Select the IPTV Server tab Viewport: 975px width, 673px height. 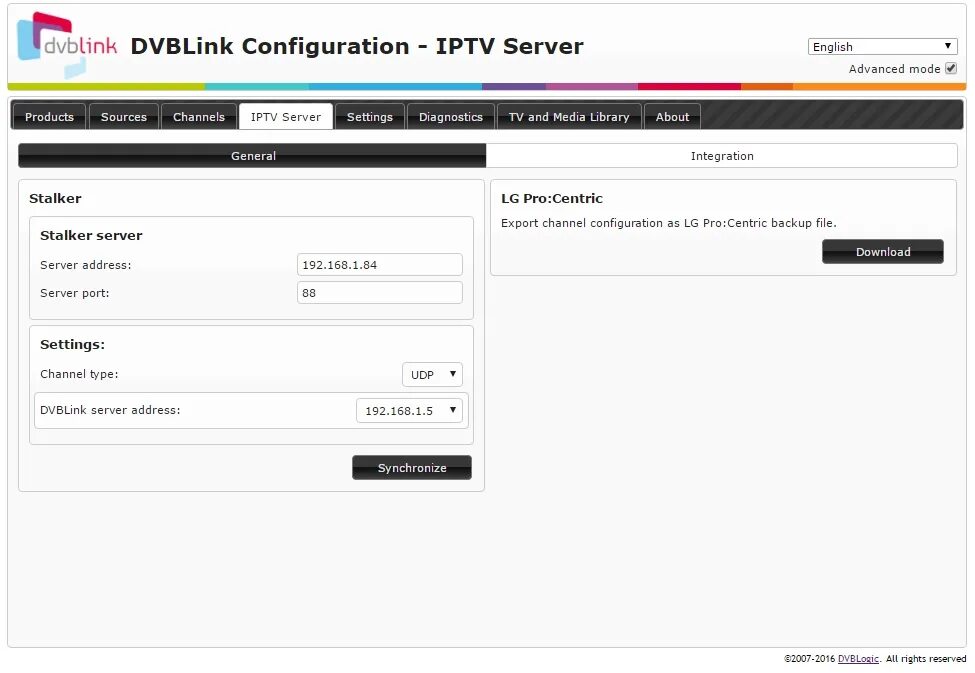[286, 117]
